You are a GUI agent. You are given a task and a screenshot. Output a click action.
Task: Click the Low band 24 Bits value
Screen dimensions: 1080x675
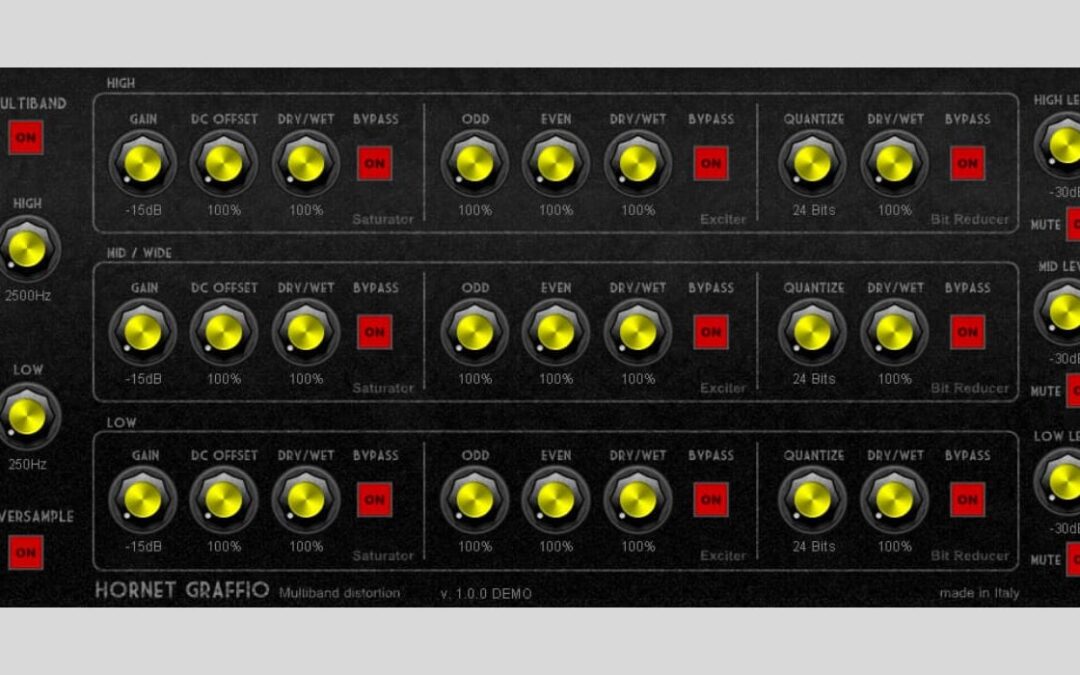[813, 547]
